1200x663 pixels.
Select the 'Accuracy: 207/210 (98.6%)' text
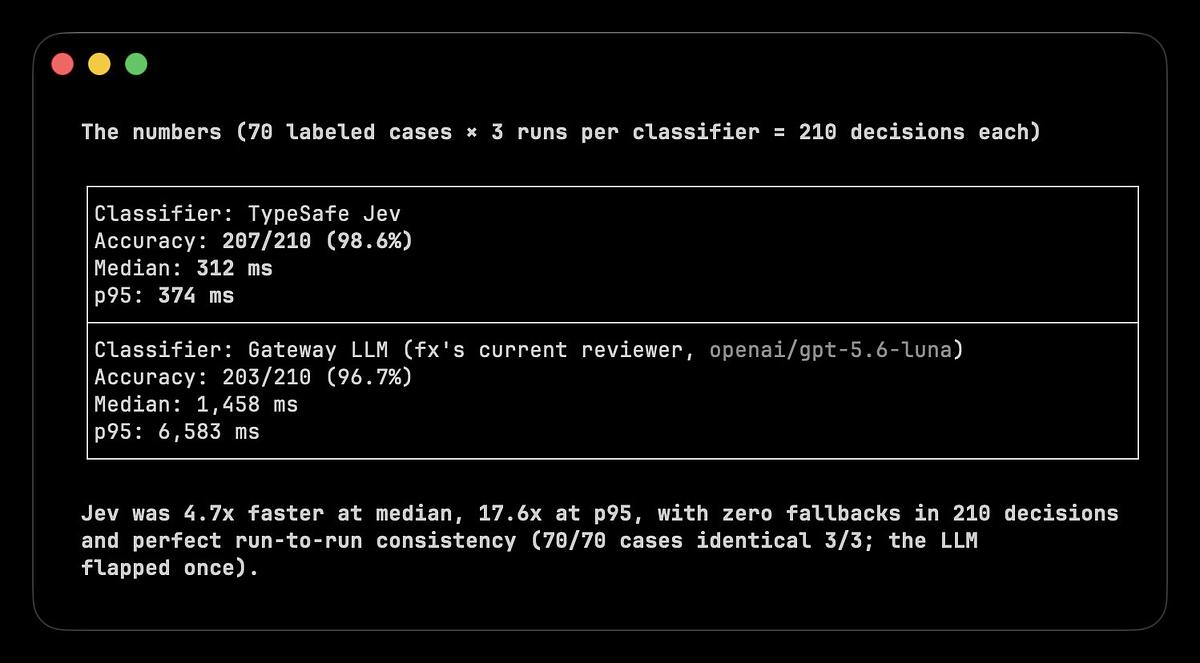254,241
